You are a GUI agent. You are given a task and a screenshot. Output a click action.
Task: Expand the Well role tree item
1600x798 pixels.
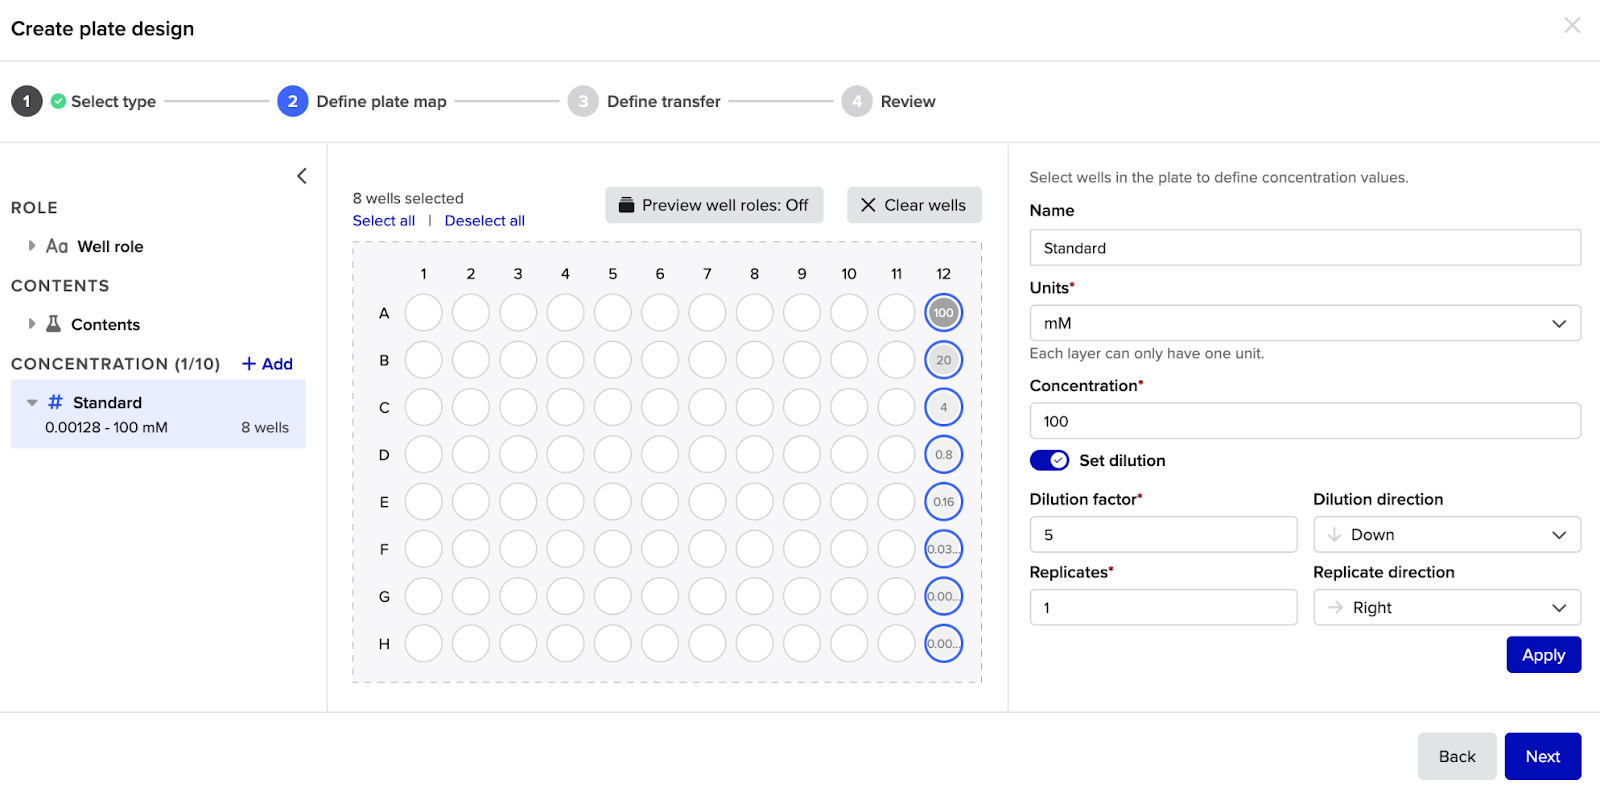pyautogui.click(x=32, y=246)
